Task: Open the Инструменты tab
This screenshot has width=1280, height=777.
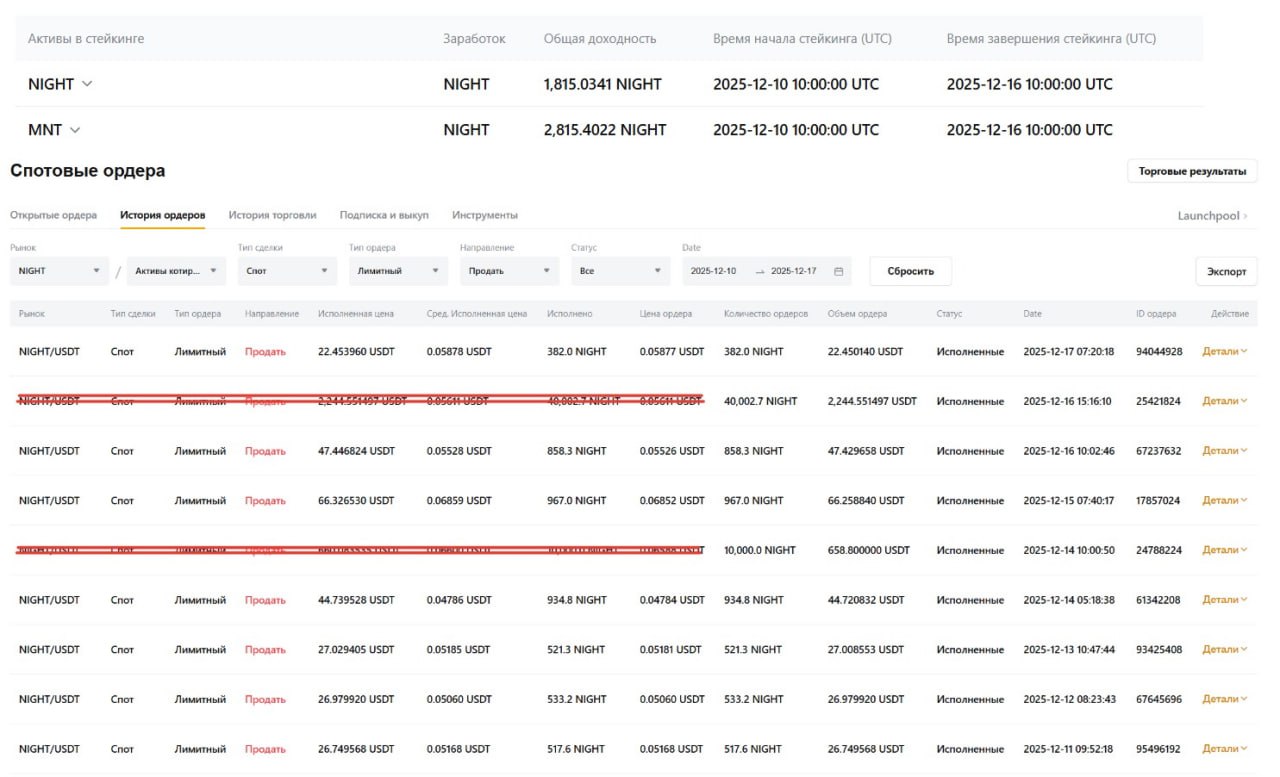Action: tap(485, 215)
